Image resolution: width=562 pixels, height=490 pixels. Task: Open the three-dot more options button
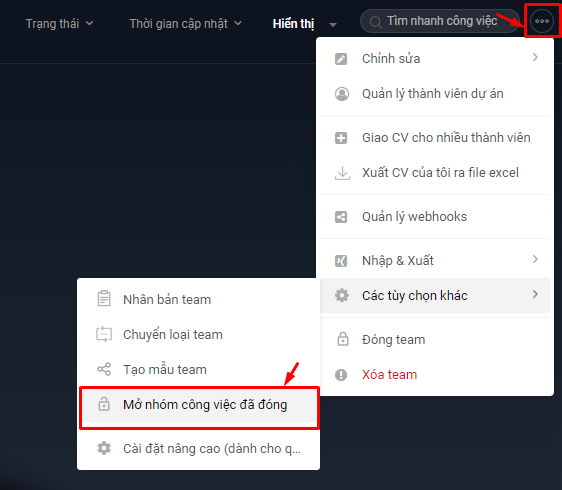coord(542,21)
